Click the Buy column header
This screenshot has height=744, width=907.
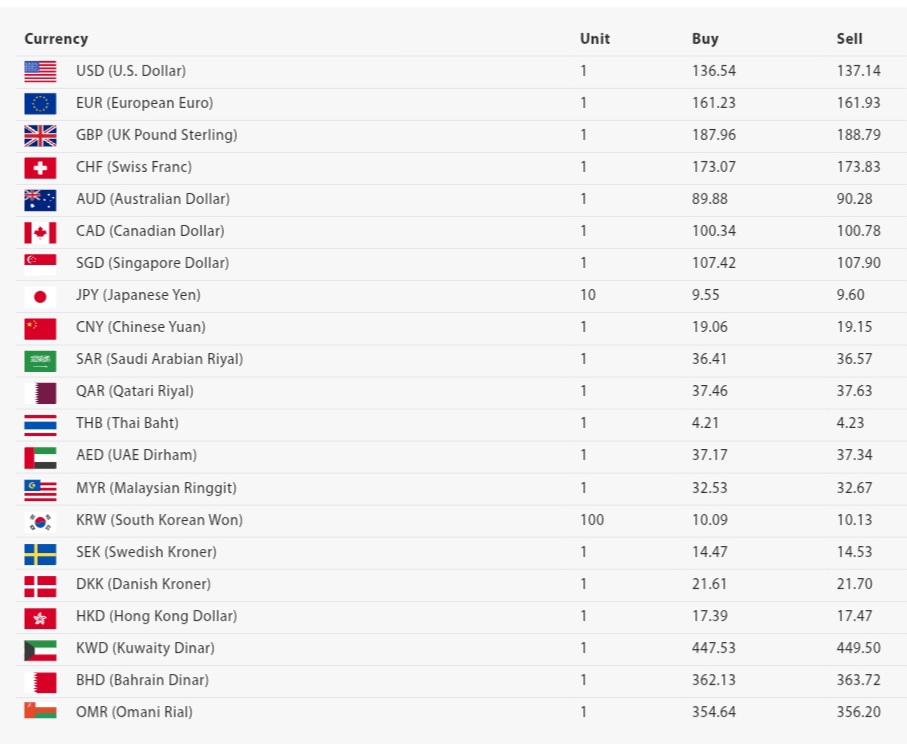[x=705, y=39]
